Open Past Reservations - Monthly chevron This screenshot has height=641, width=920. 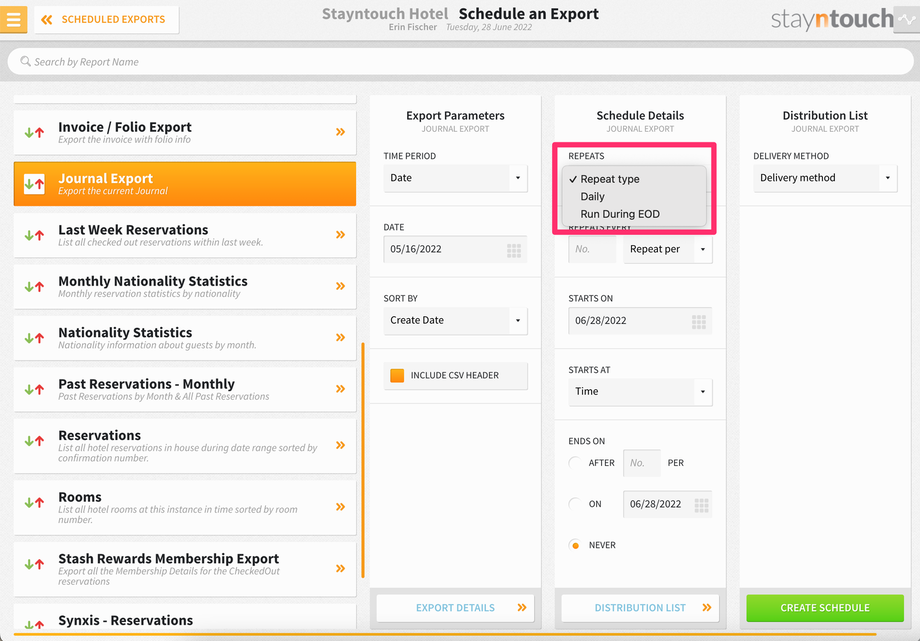click(340, 389)
